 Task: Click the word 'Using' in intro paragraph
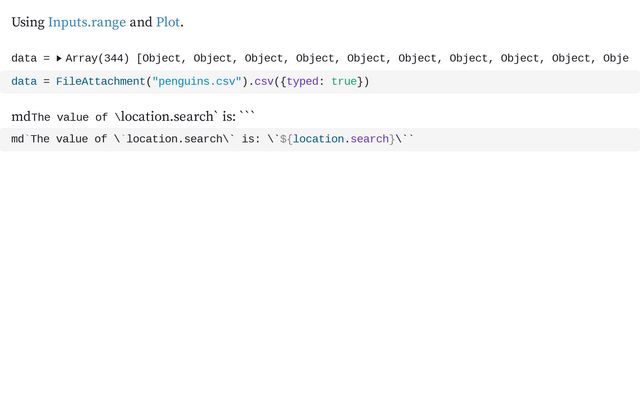[x=27, y=21]
